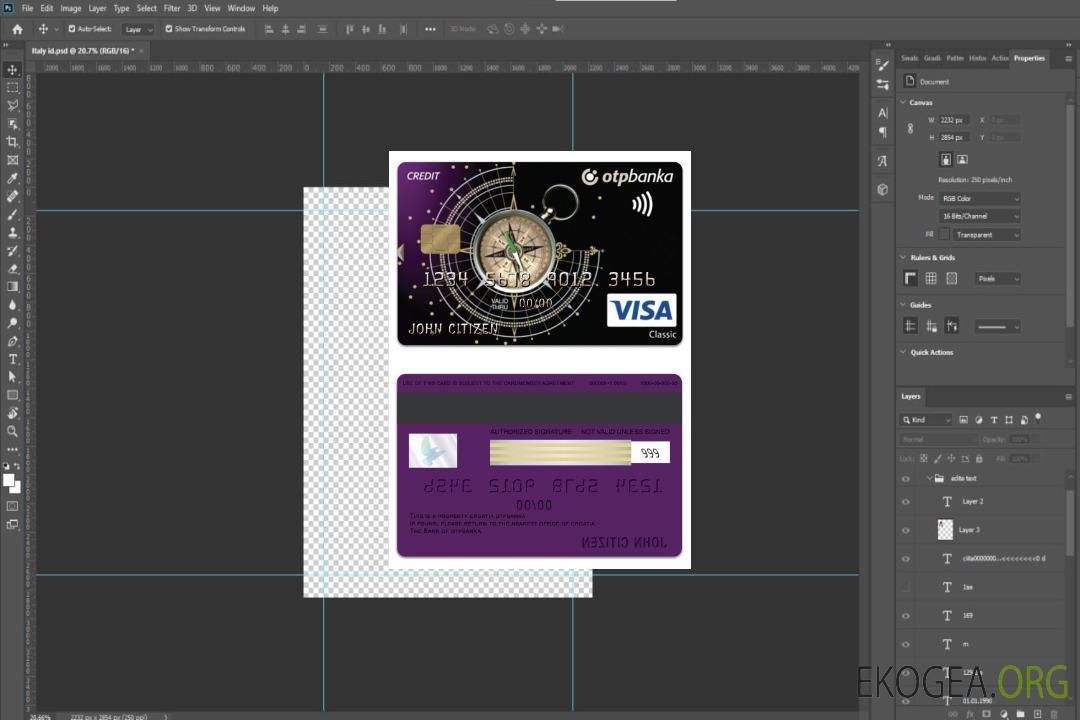Open the 16 Bits/Channel dropdown
The height and width of the screenshot is (720, 1080).
pos(980,216)
